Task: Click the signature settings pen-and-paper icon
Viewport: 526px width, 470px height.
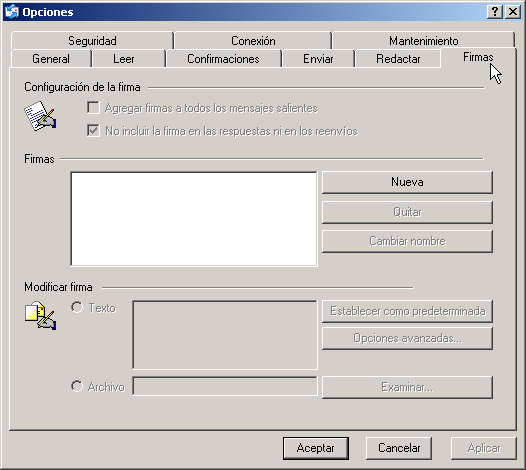Action: [x=40, y=116]
